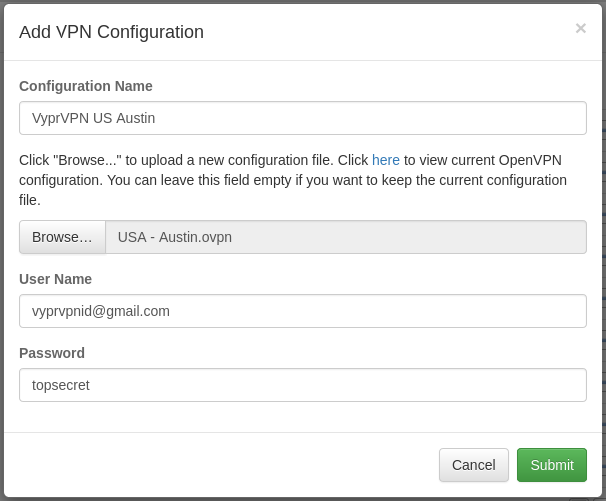
Task: Close the Add VPN Configuration dialog
Action: tap(580, 29)
